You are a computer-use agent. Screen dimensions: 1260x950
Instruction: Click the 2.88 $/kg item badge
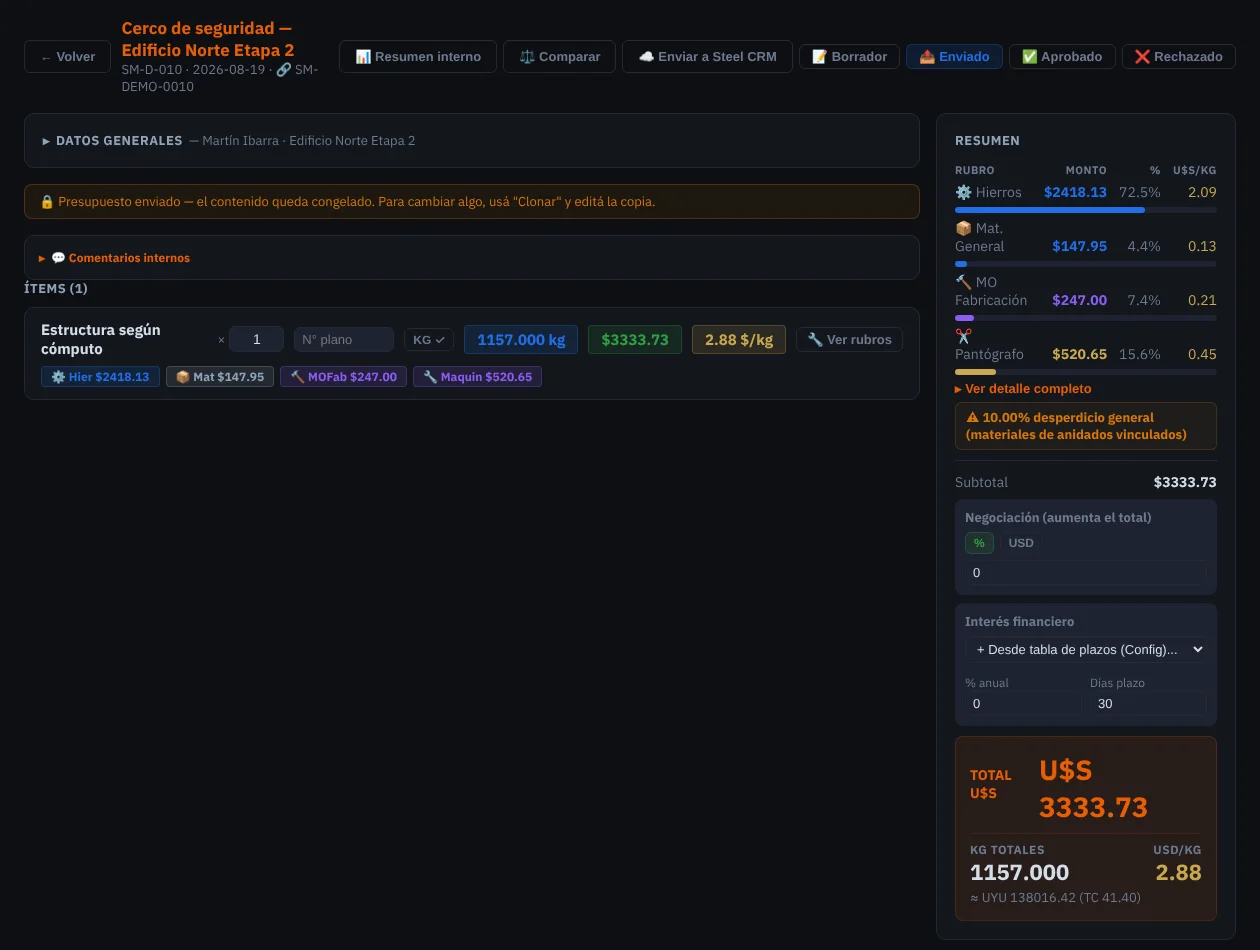pos(739,340)
